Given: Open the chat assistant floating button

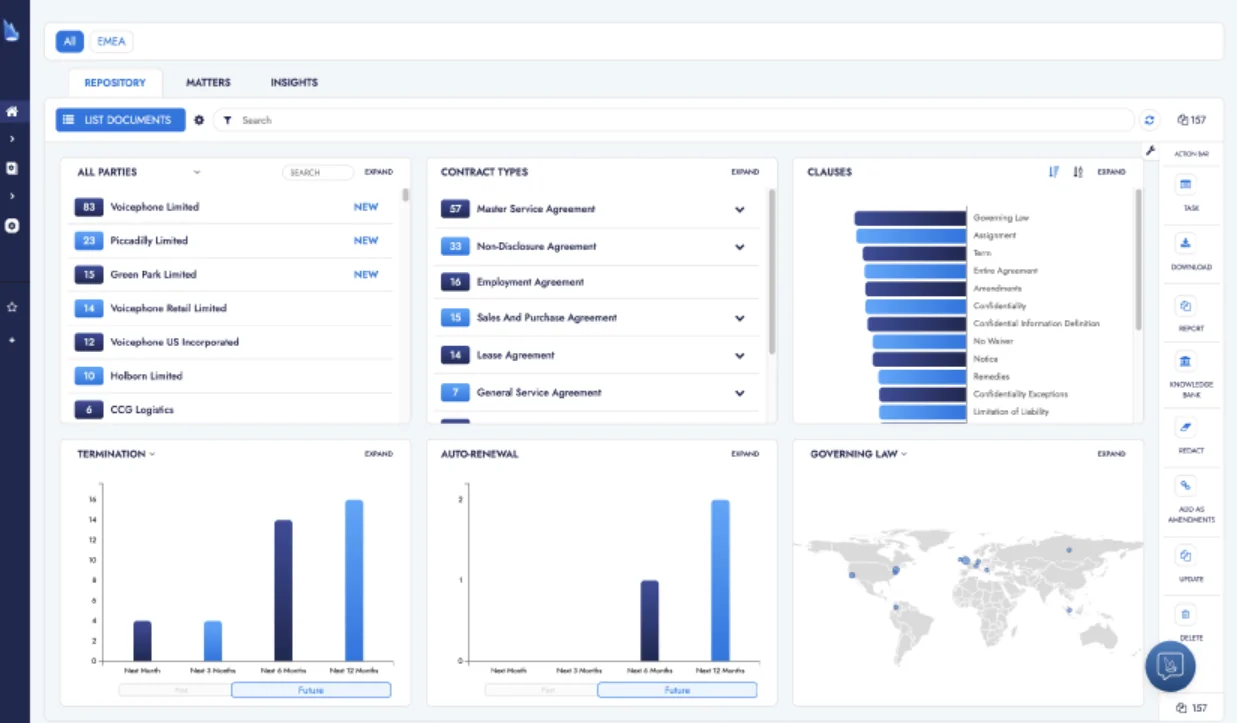Looking at the screenshot, I should (x=1170, y=665).
